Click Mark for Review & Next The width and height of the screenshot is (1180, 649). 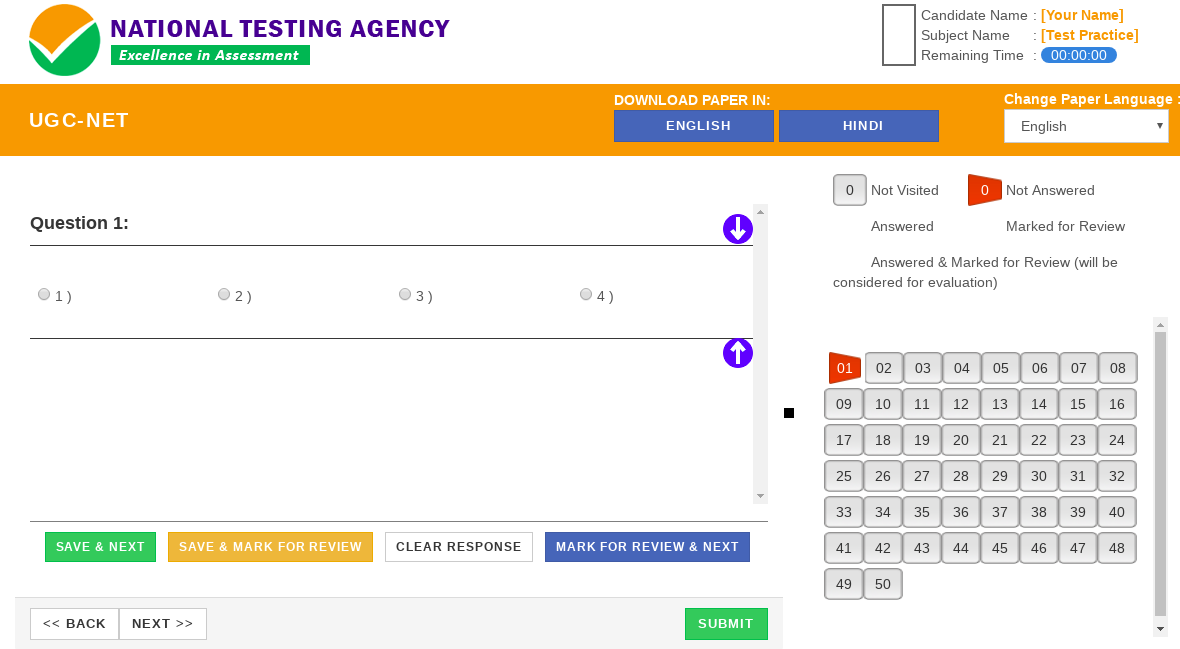point(647,547)
